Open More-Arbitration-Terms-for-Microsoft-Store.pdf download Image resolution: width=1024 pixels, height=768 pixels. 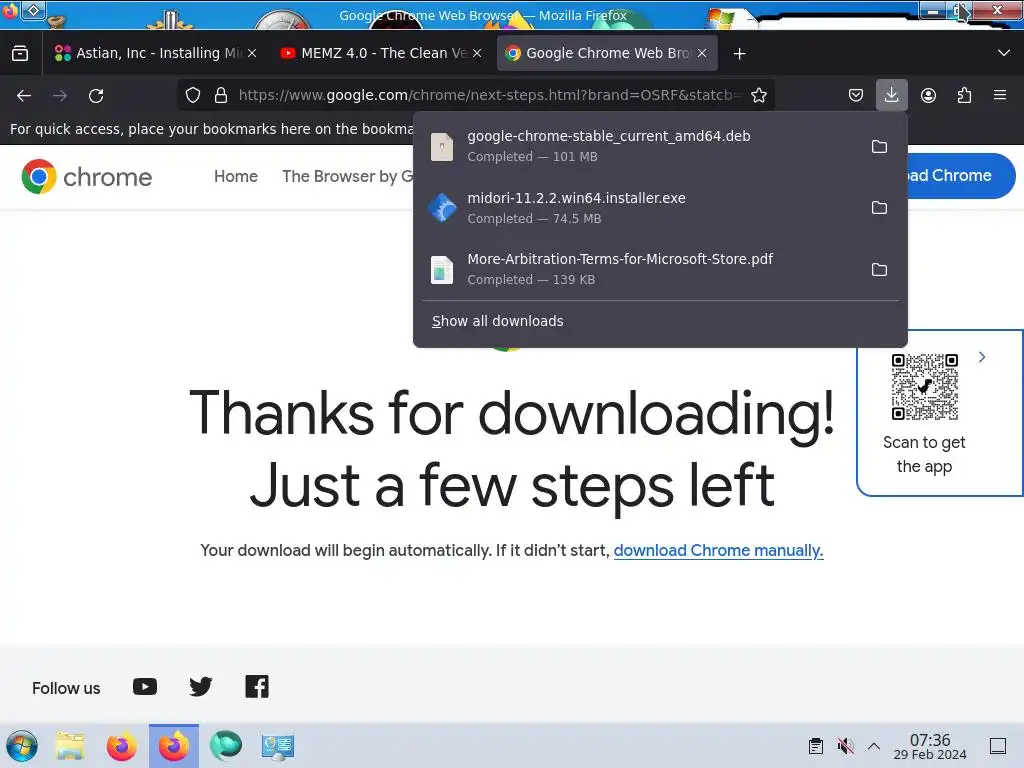click(x=640, y=269)
